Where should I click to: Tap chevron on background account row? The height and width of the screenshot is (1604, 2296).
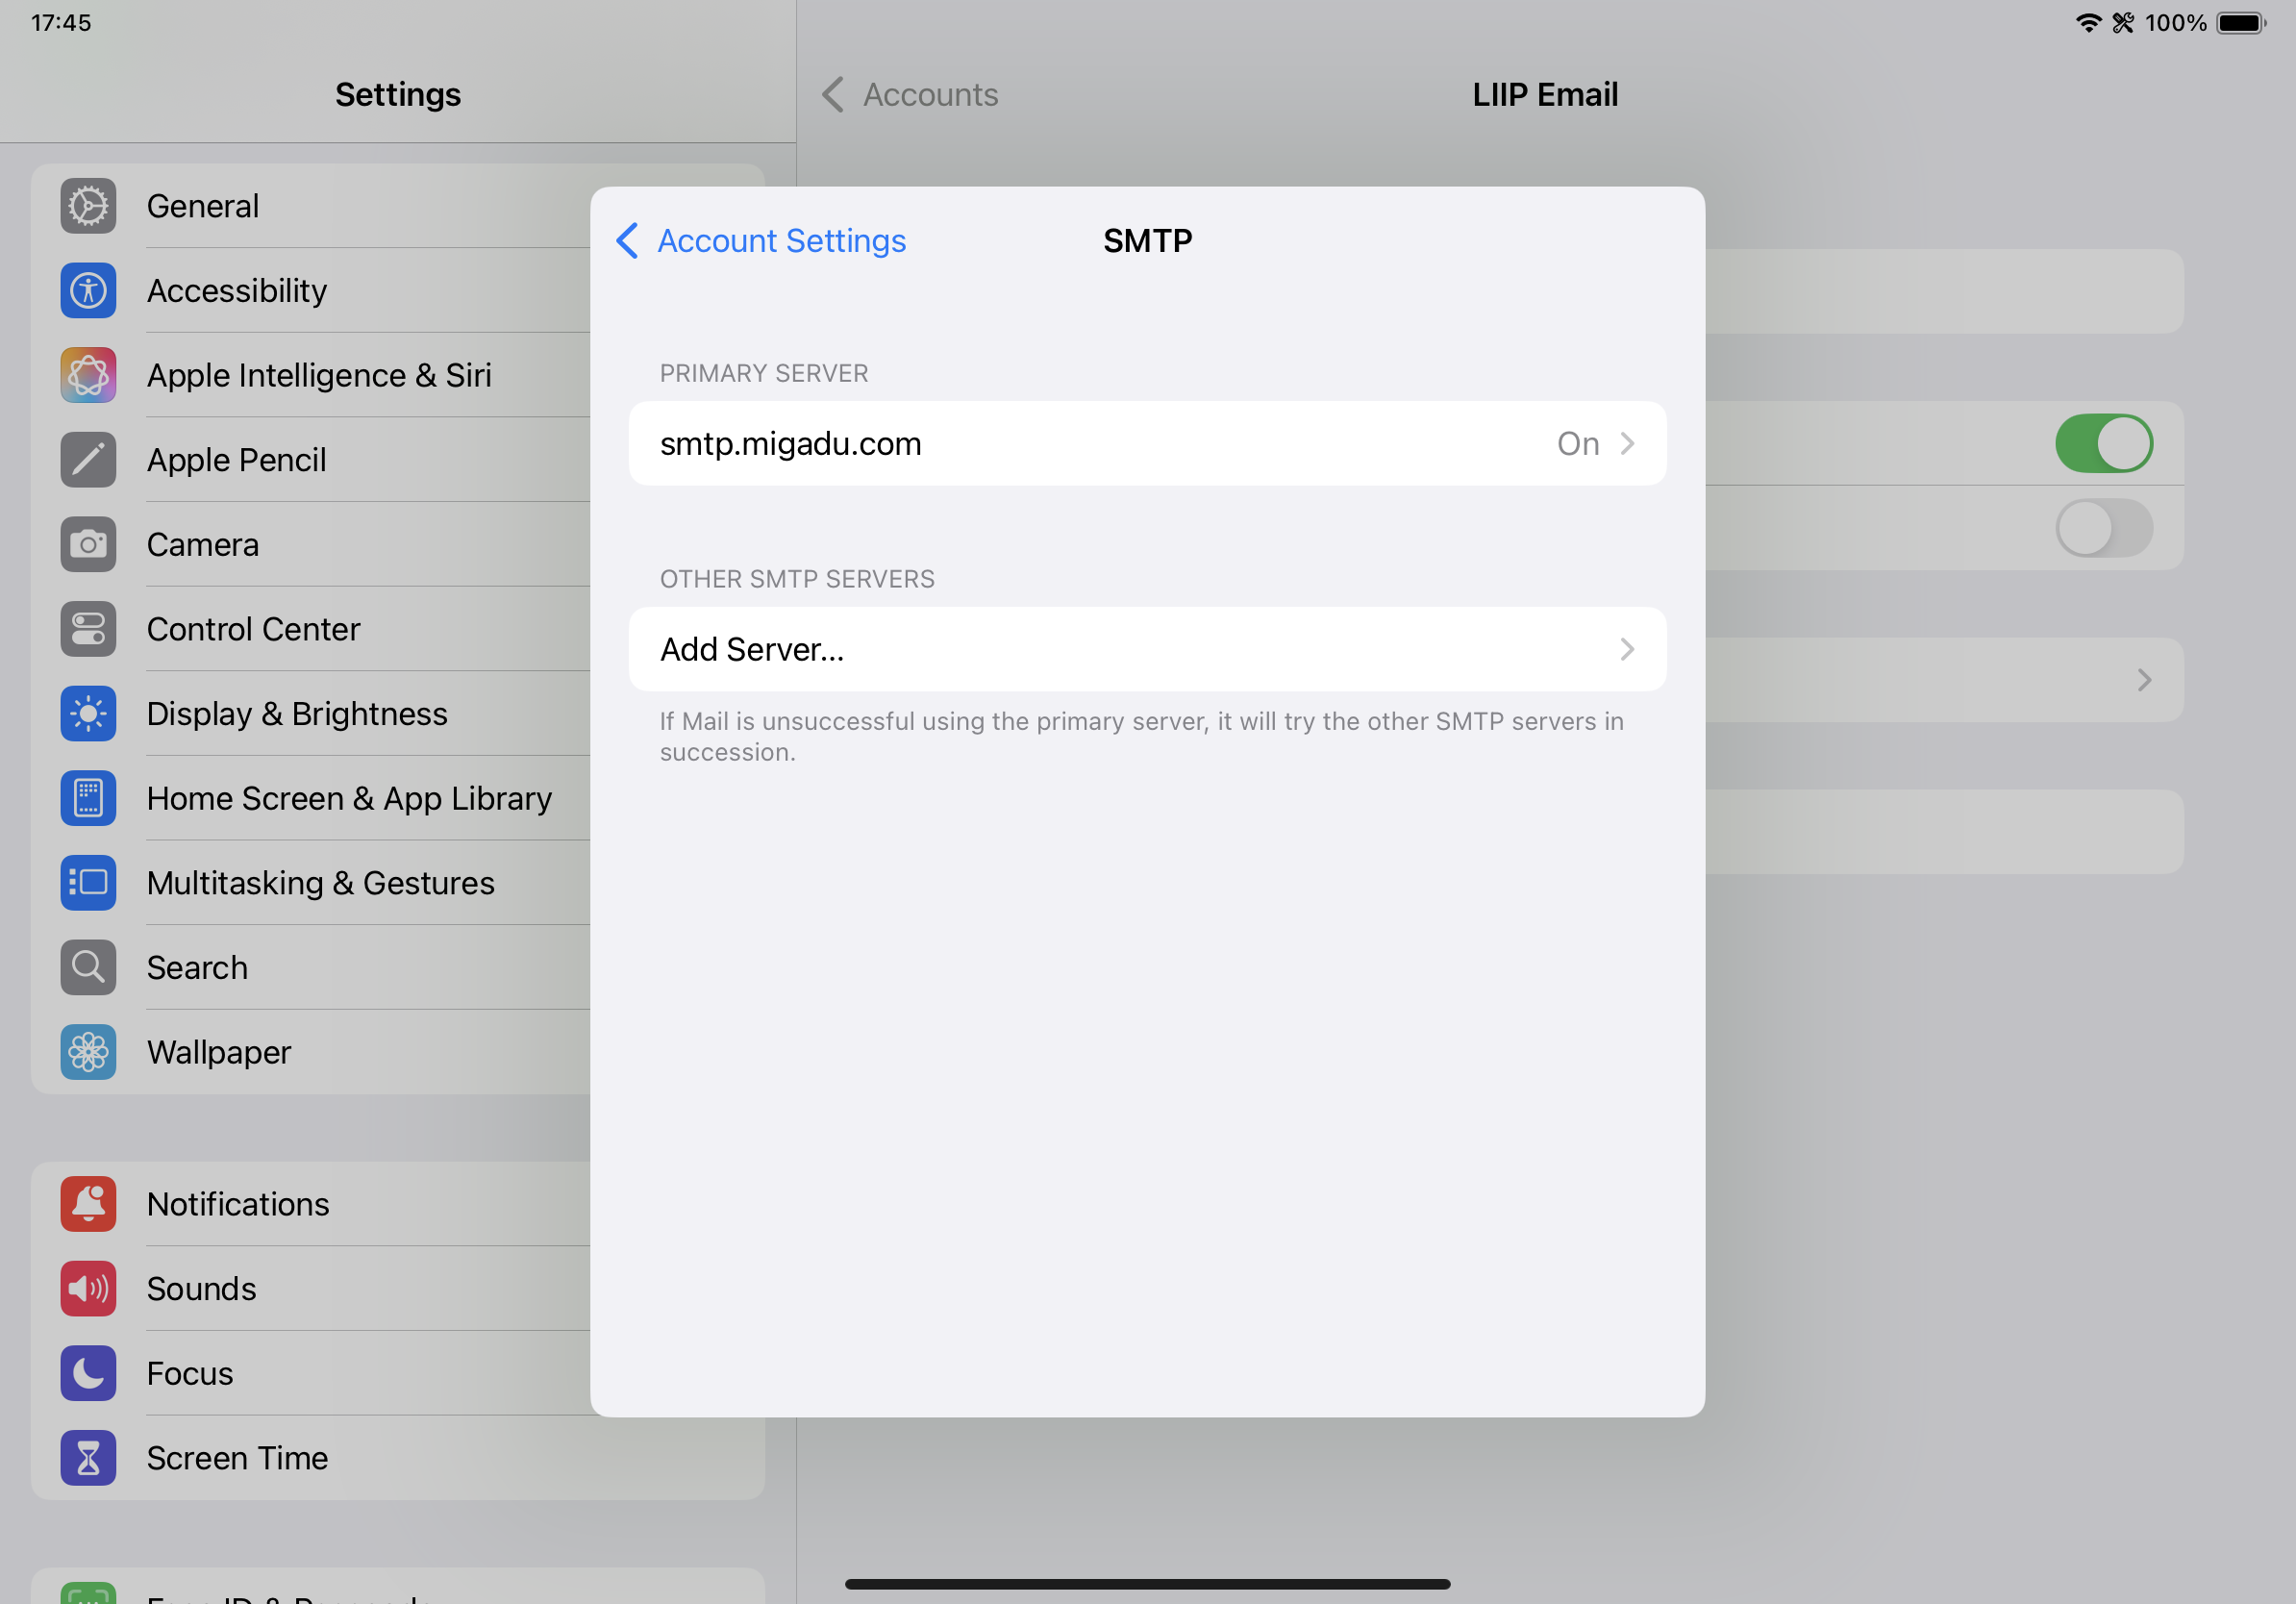pyautogui.click(x=2143, y=680)
